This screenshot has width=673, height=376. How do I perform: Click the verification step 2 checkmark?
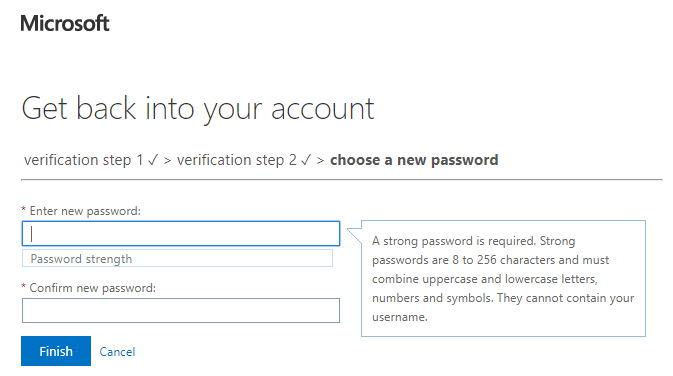click(306, 161)
